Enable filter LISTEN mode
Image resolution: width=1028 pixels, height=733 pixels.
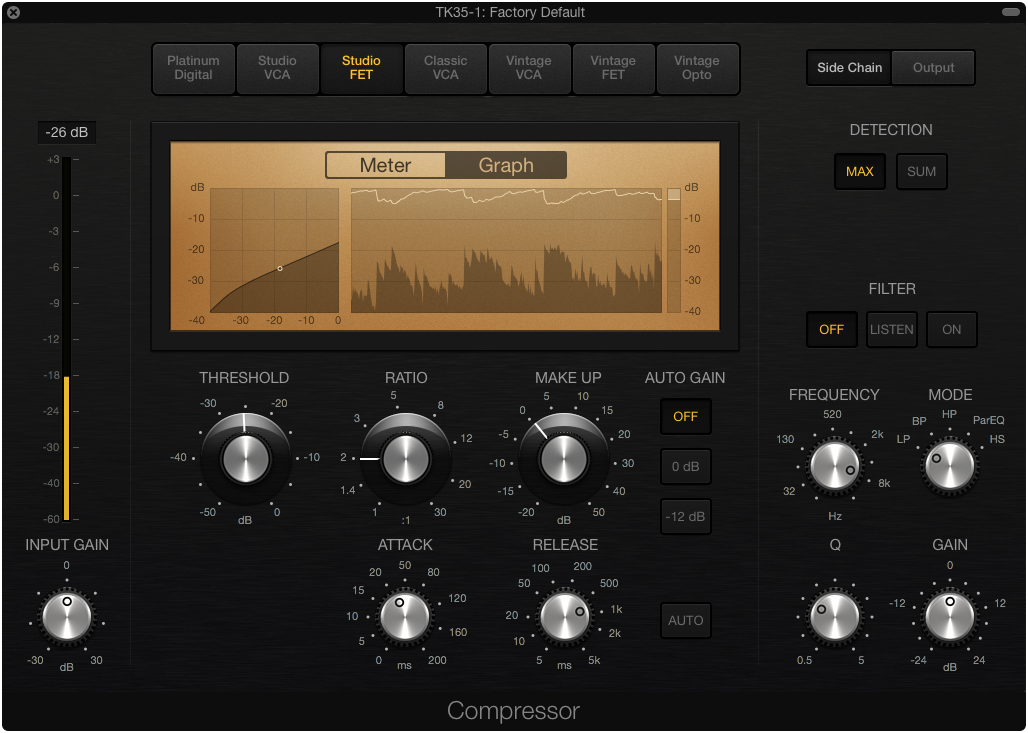click(892, 330)
